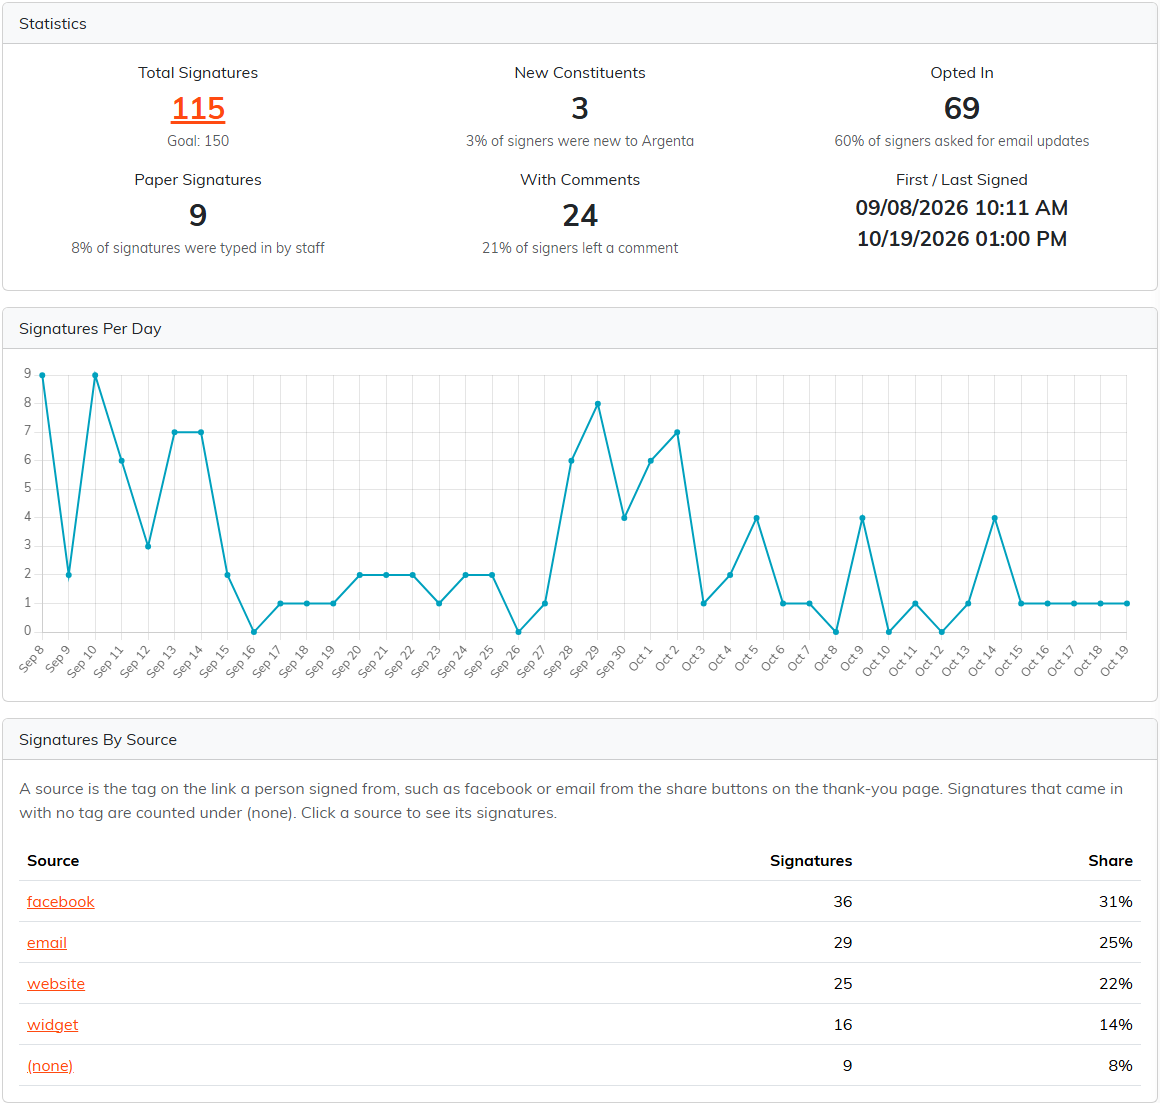Click the Sep 12 data point at 3
The width and height of the screenshot is (1160, 1103).
coord(148,547)
